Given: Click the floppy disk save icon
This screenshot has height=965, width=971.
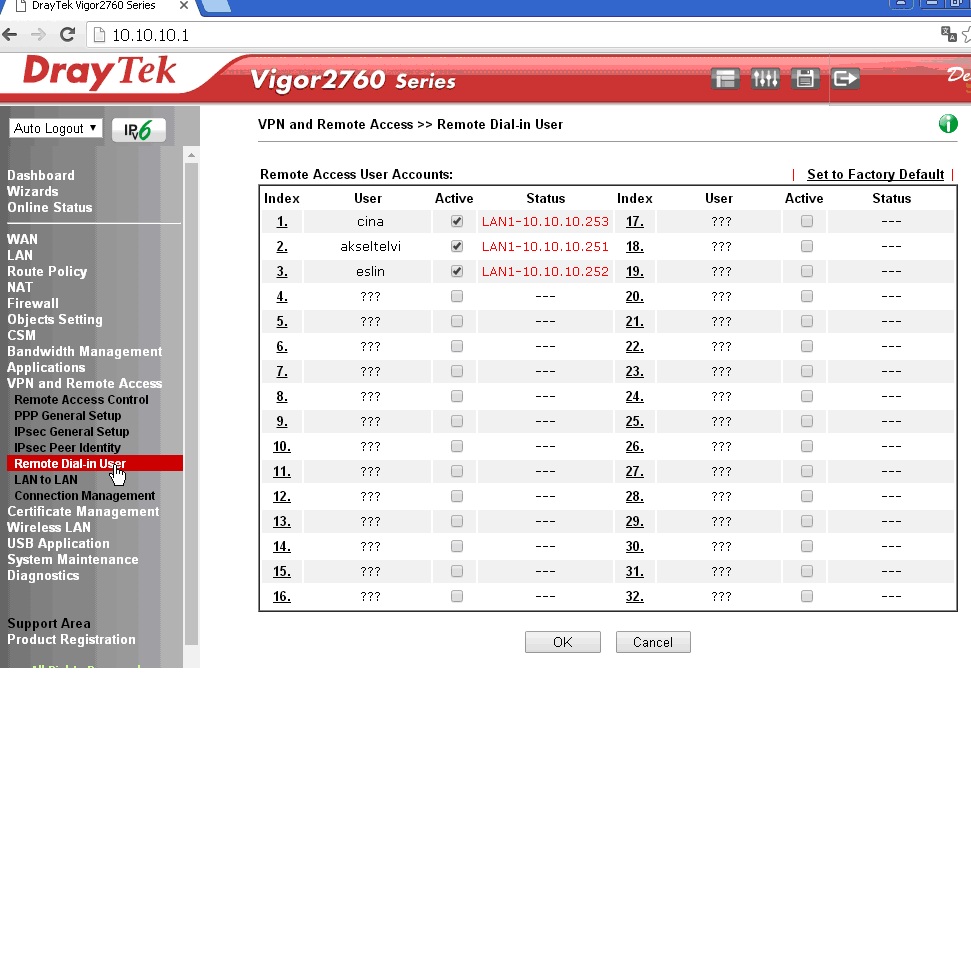Looking at the screenshot, I should (805, 78).
